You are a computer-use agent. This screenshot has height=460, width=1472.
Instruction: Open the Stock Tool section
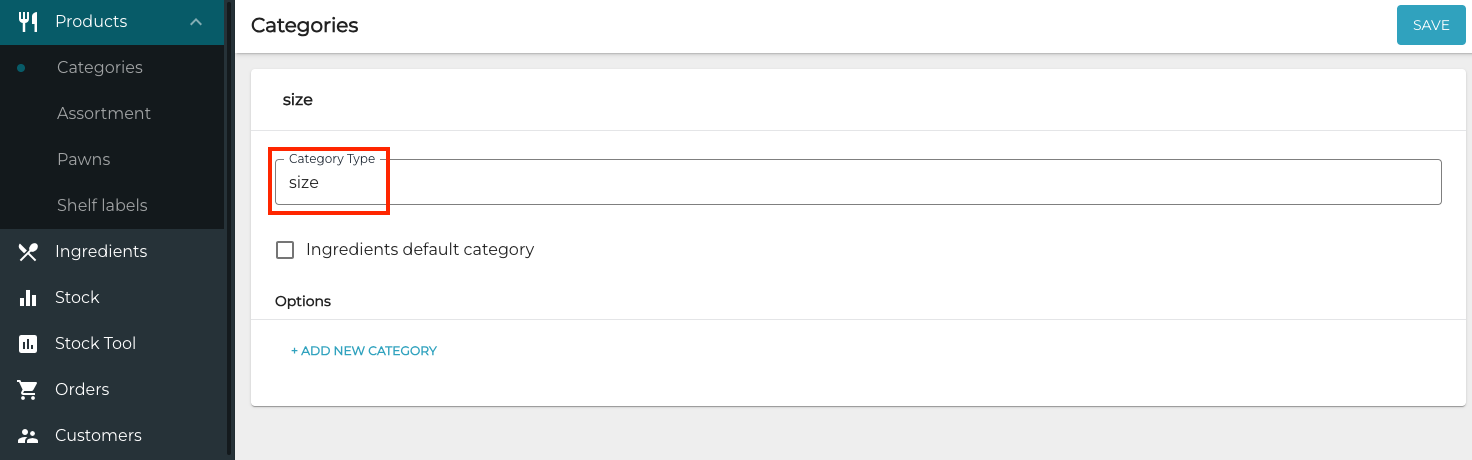click(95, 344)
